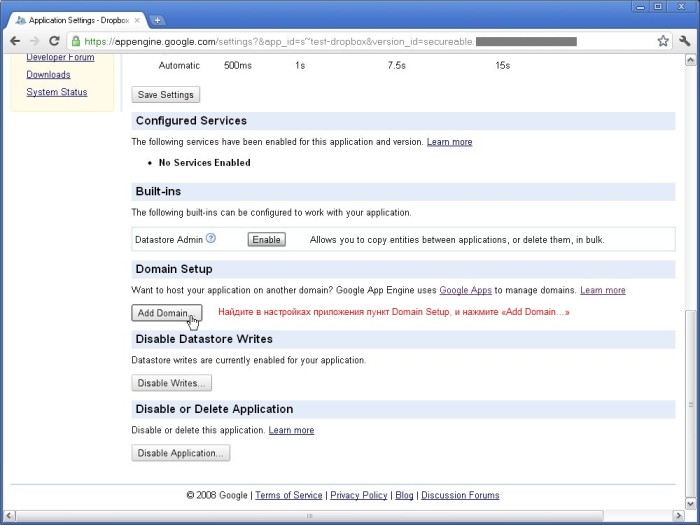Click the 500ms slider label
Image resolution: width=700 pixels, height=525 pixels.
point(238,66)
